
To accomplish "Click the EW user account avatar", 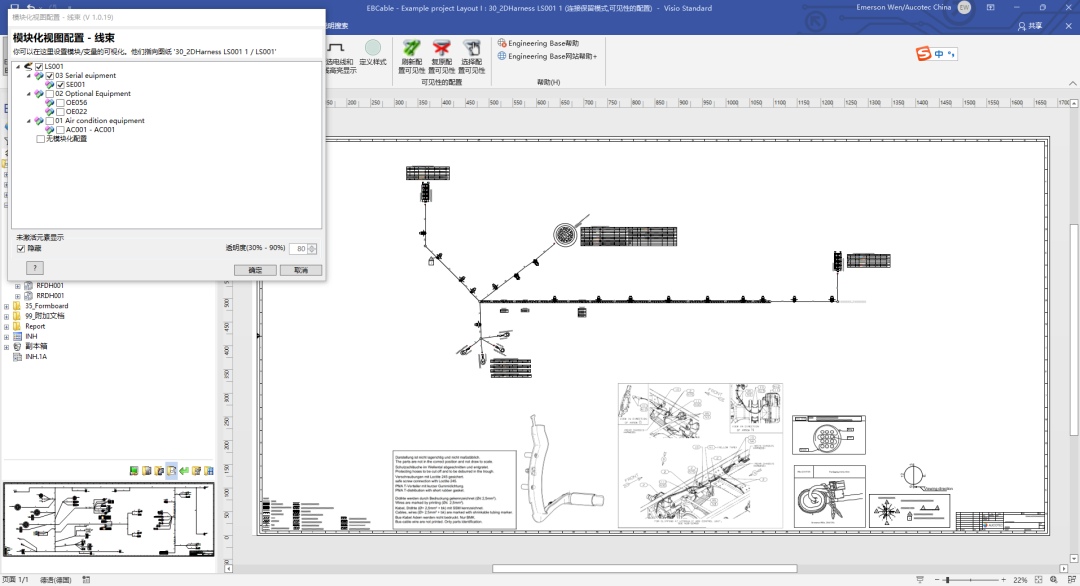I will point(964,7).
